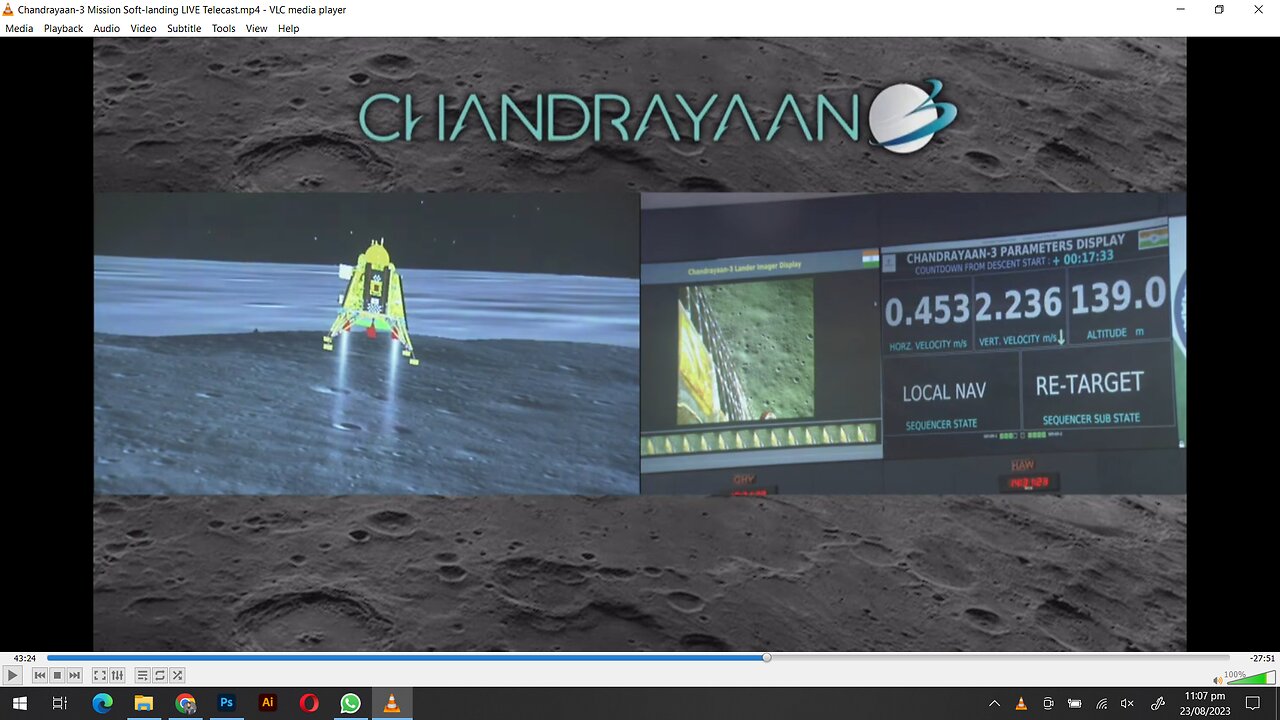Click the VLC taskbar button
The height and width of the screenshot is (720, 1280).
click(392, 703)
